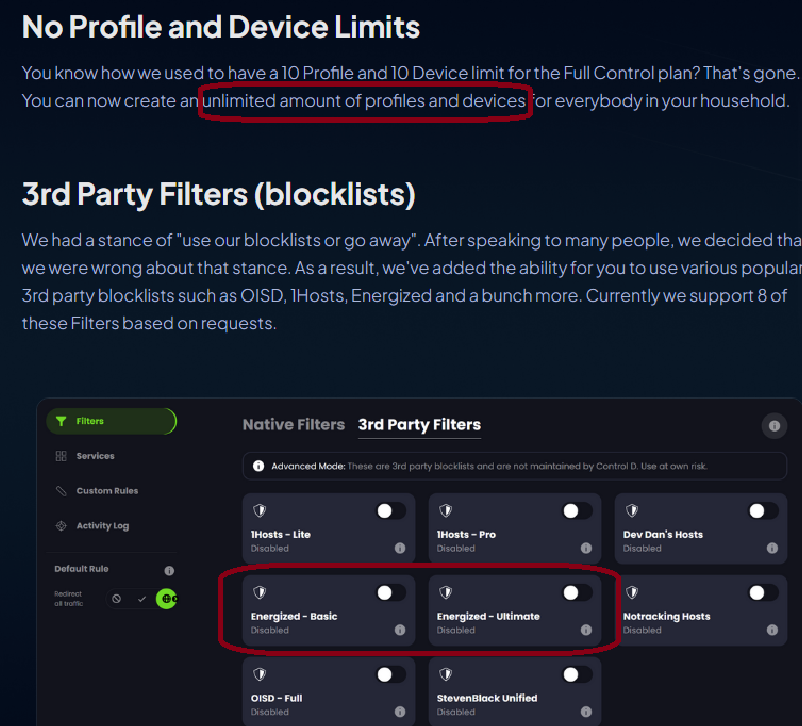
Task: Open info for Notracking Hosts filter
Action: 772,630
